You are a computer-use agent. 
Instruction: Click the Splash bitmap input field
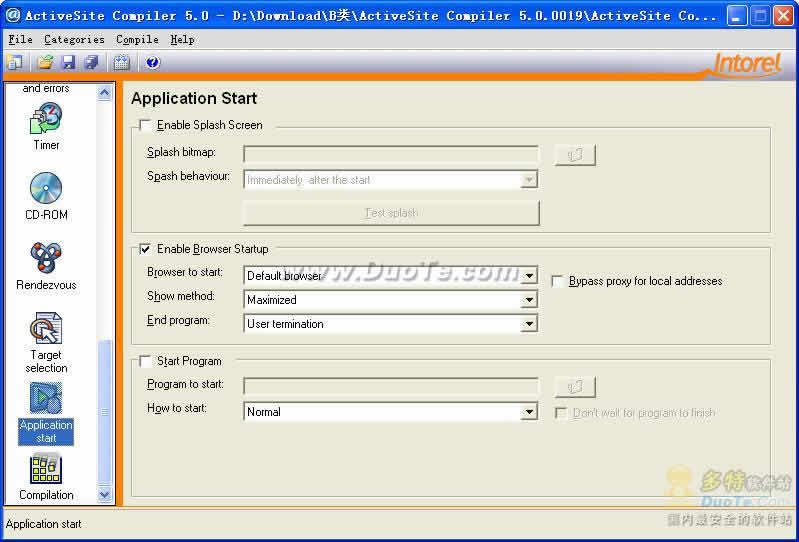(x=391, y=154)
